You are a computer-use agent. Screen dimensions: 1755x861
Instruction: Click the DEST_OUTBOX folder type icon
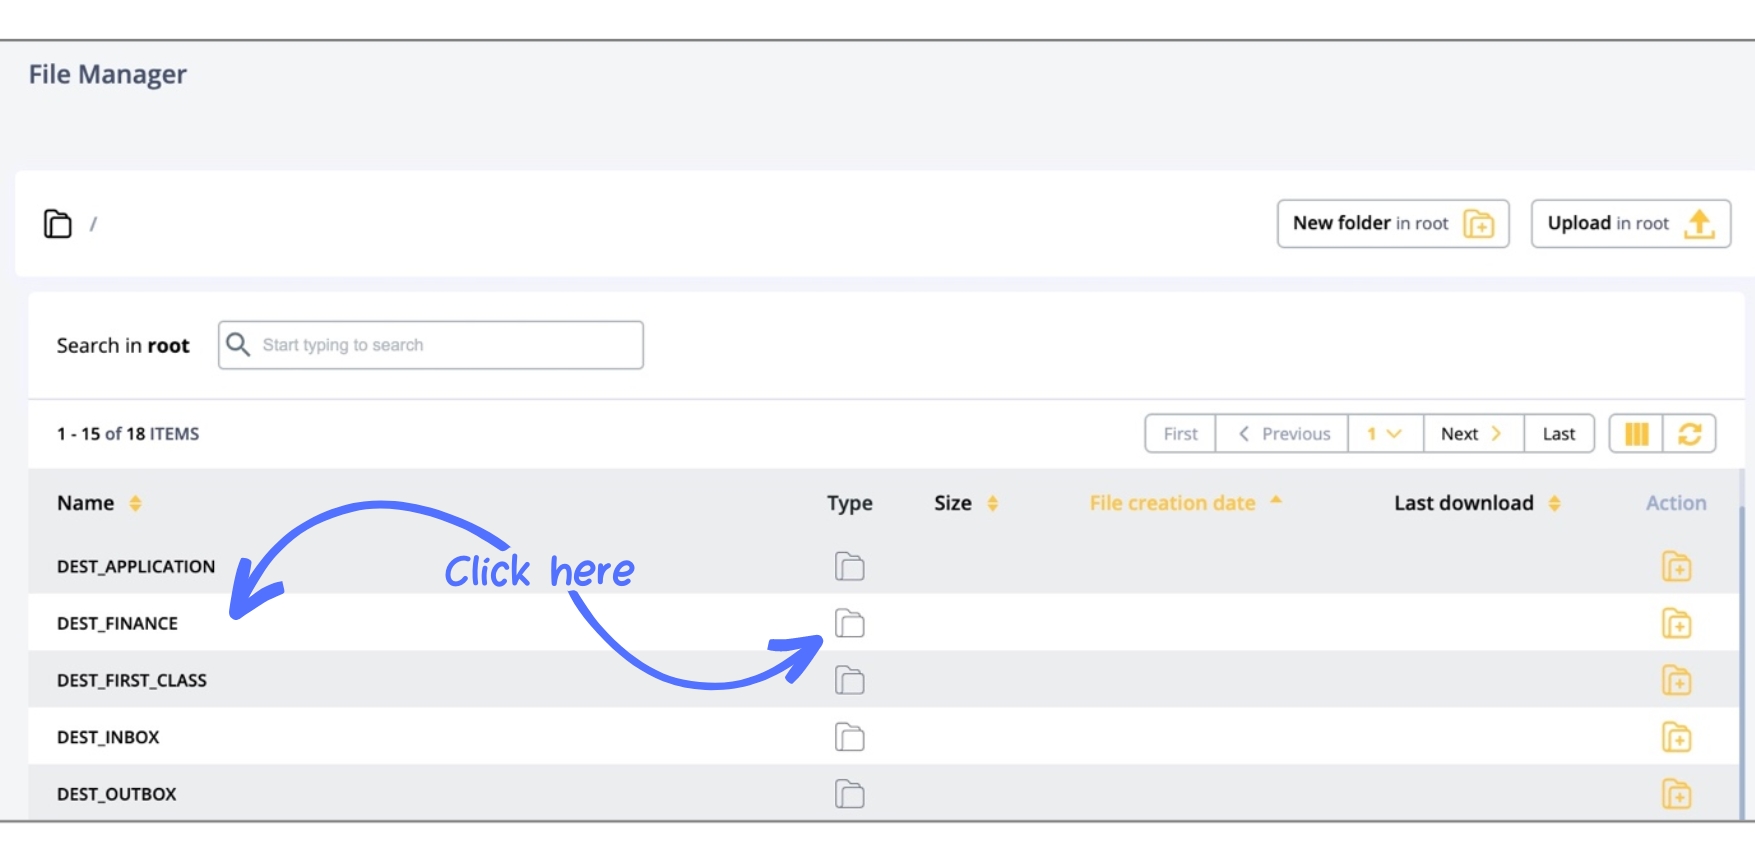(x=850, y=795)
